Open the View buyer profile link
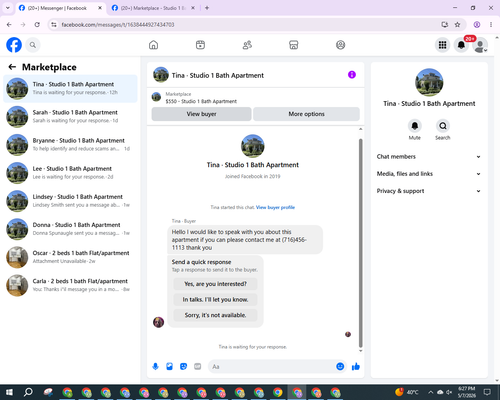500x400 pixels. tap(275, 207)
